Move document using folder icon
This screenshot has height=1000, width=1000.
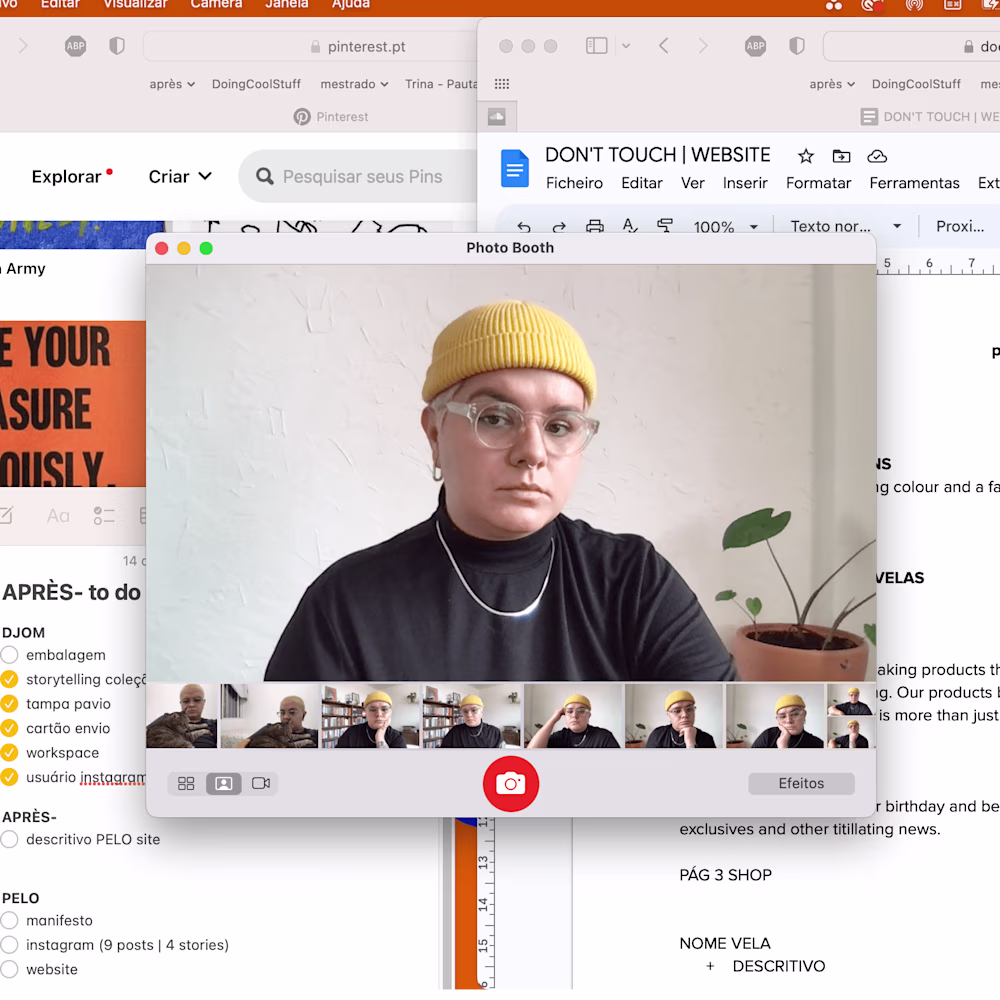click(x=841, y=156)
